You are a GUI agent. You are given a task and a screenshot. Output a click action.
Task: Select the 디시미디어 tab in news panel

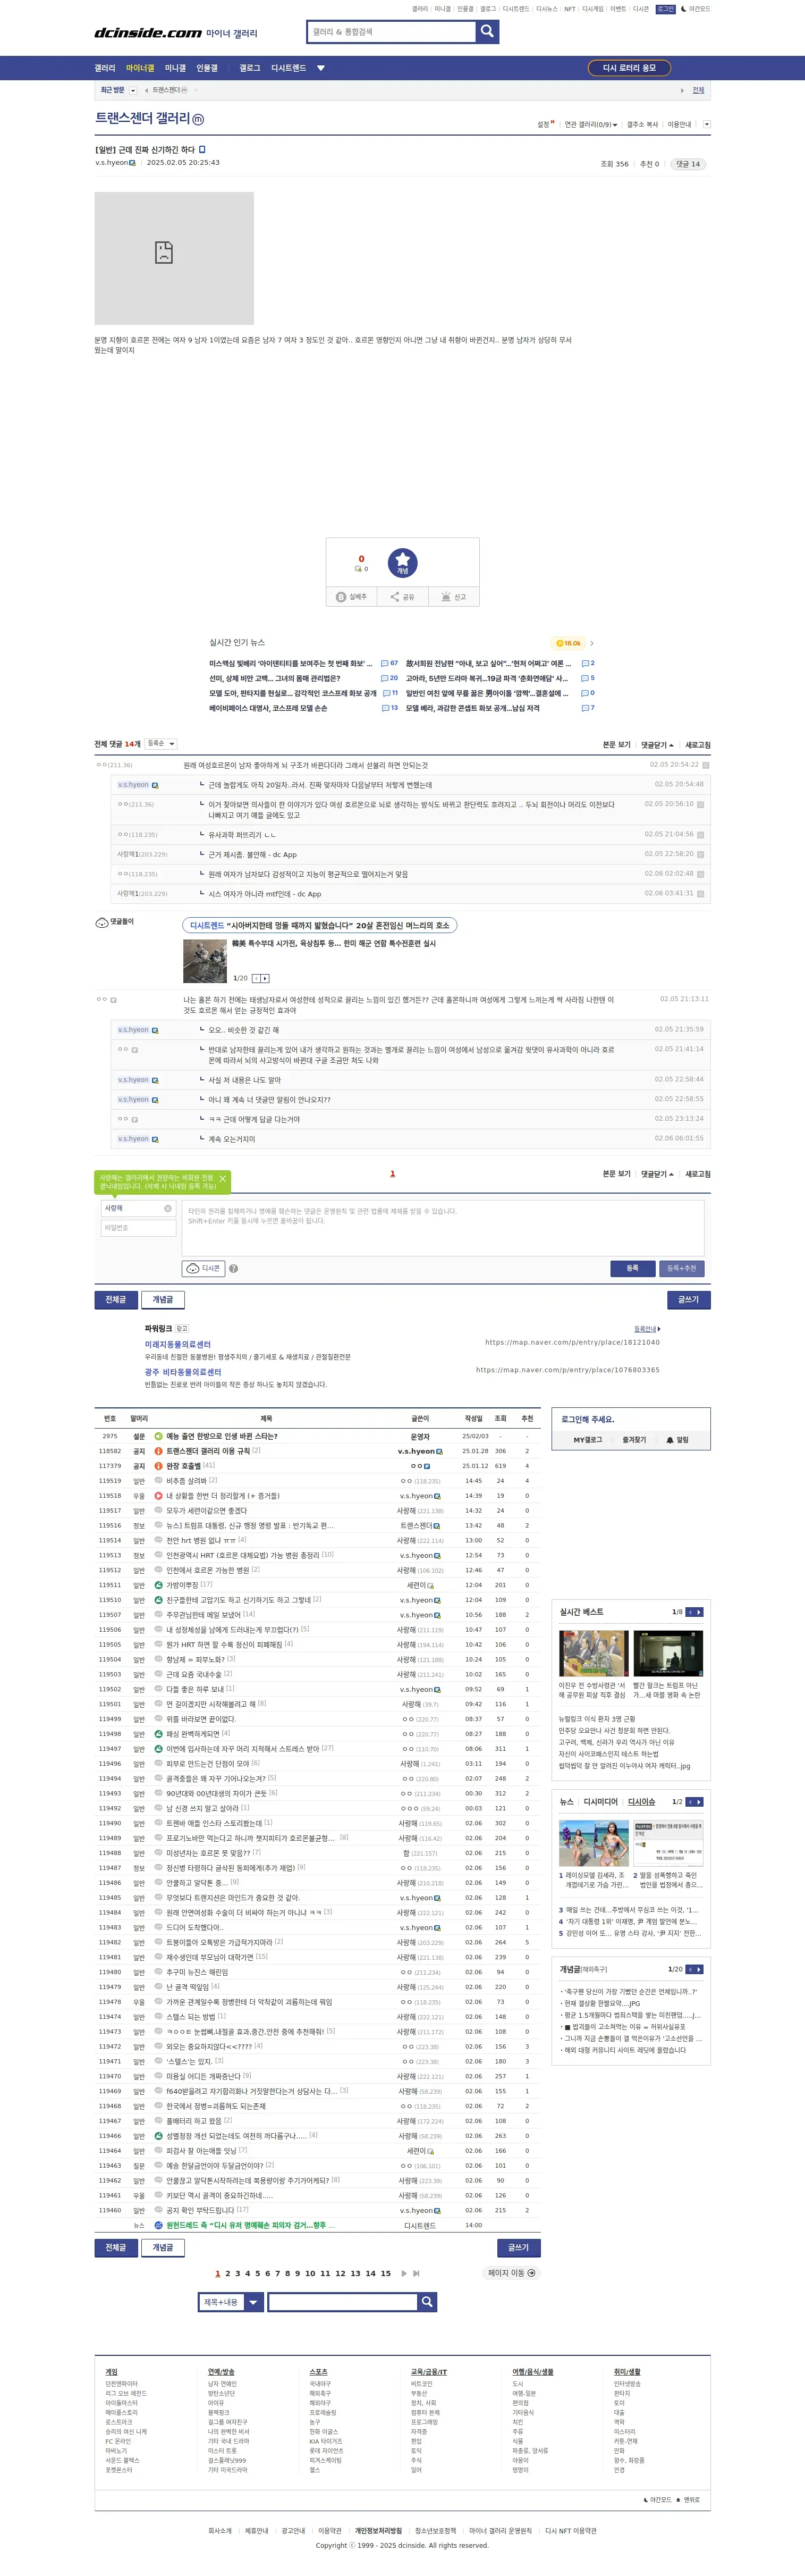(600, 1802)
